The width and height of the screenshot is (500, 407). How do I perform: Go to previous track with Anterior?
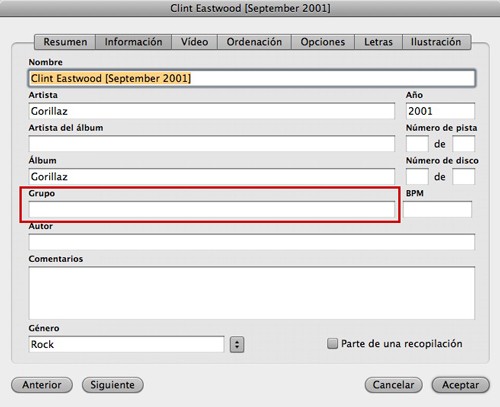click(x=42, y=385)
